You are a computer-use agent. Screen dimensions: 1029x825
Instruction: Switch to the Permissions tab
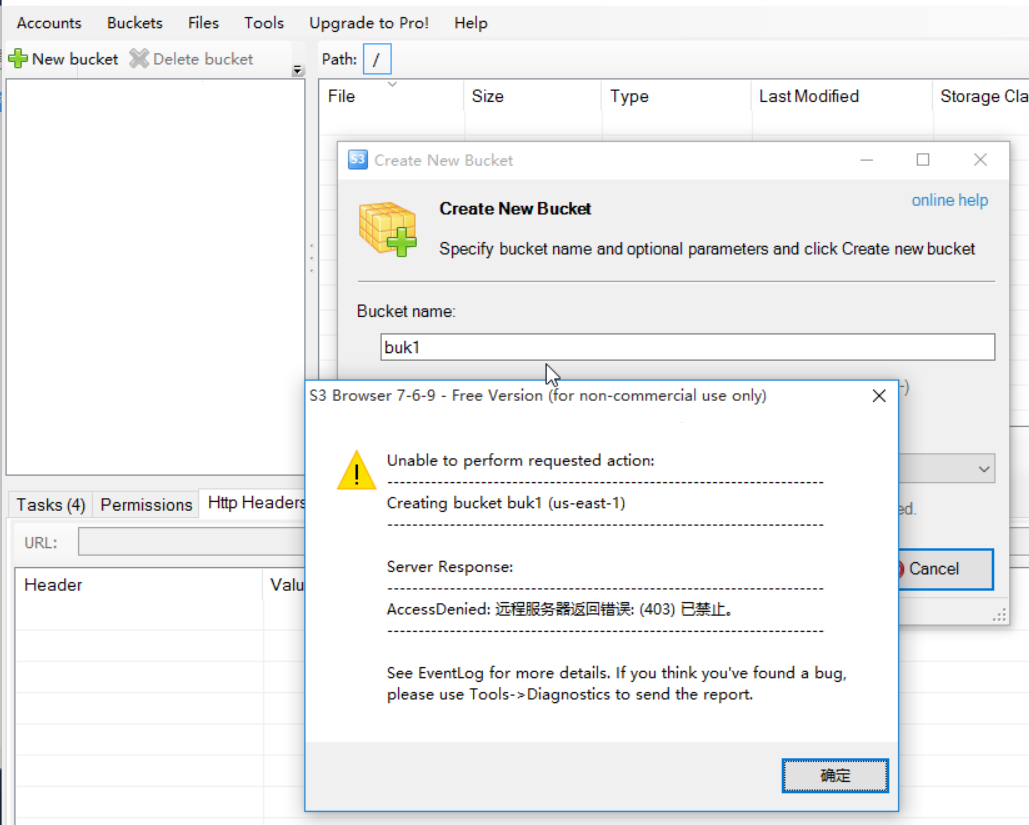click(146, 505)
